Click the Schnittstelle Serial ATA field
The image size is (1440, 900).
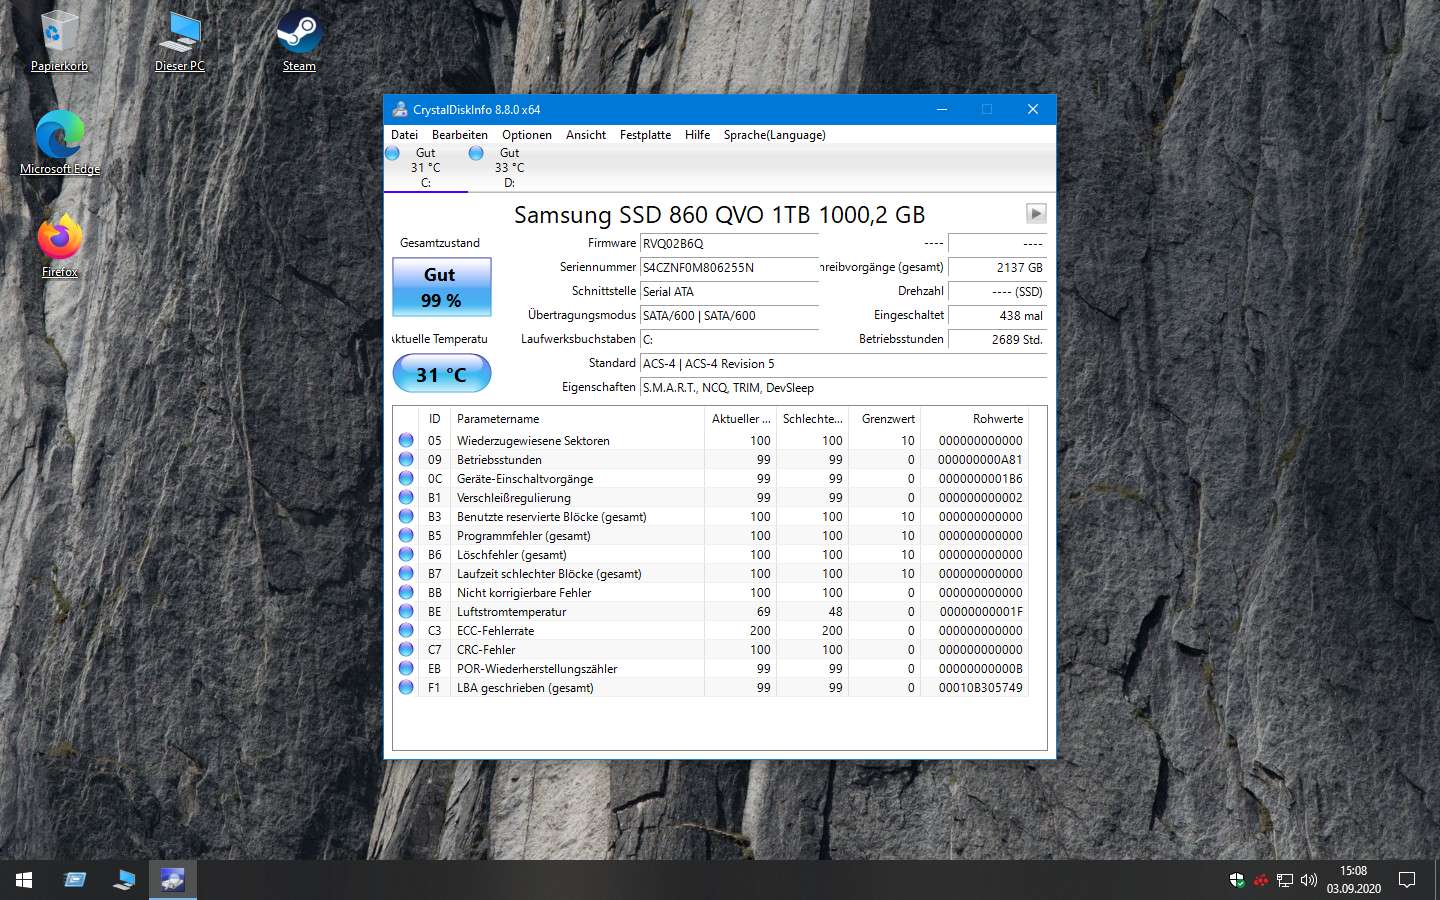[729, 291]
